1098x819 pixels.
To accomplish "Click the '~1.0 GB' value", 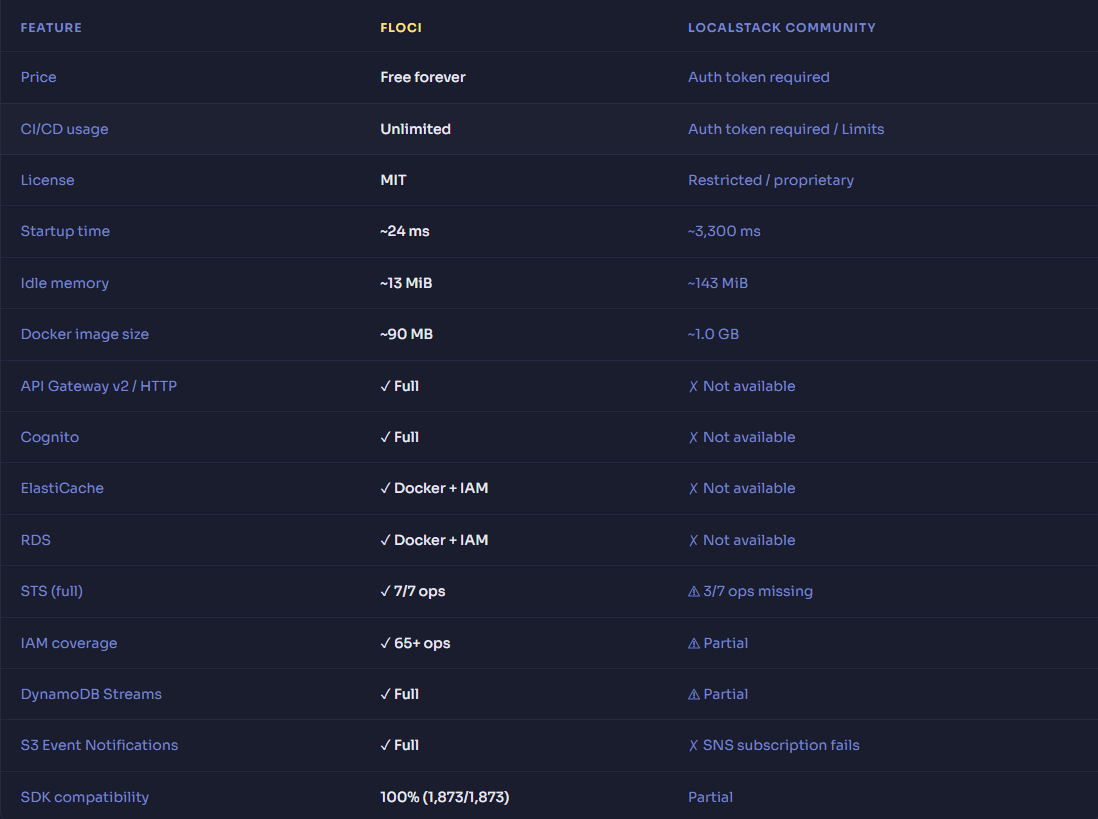I will click(713, 334).
